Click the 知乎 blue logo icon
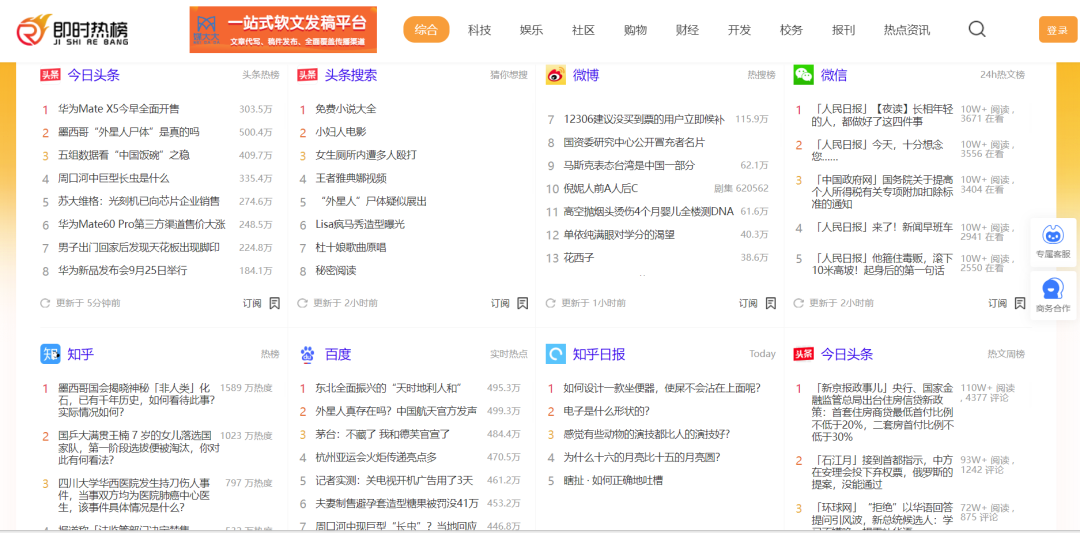 pos(50,354)
